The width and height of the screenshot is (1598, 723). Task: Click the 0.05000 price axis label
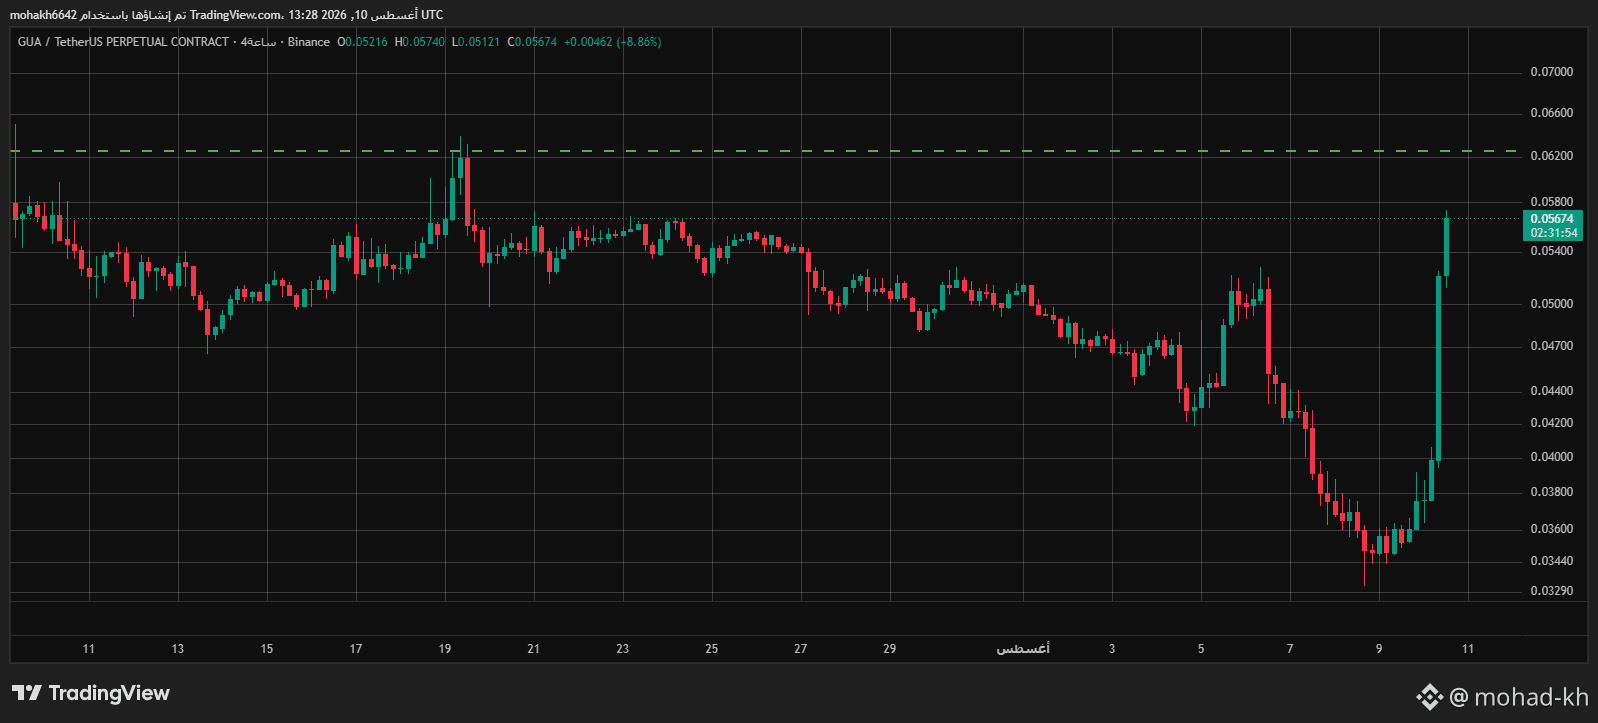[x=1552, y=304]
